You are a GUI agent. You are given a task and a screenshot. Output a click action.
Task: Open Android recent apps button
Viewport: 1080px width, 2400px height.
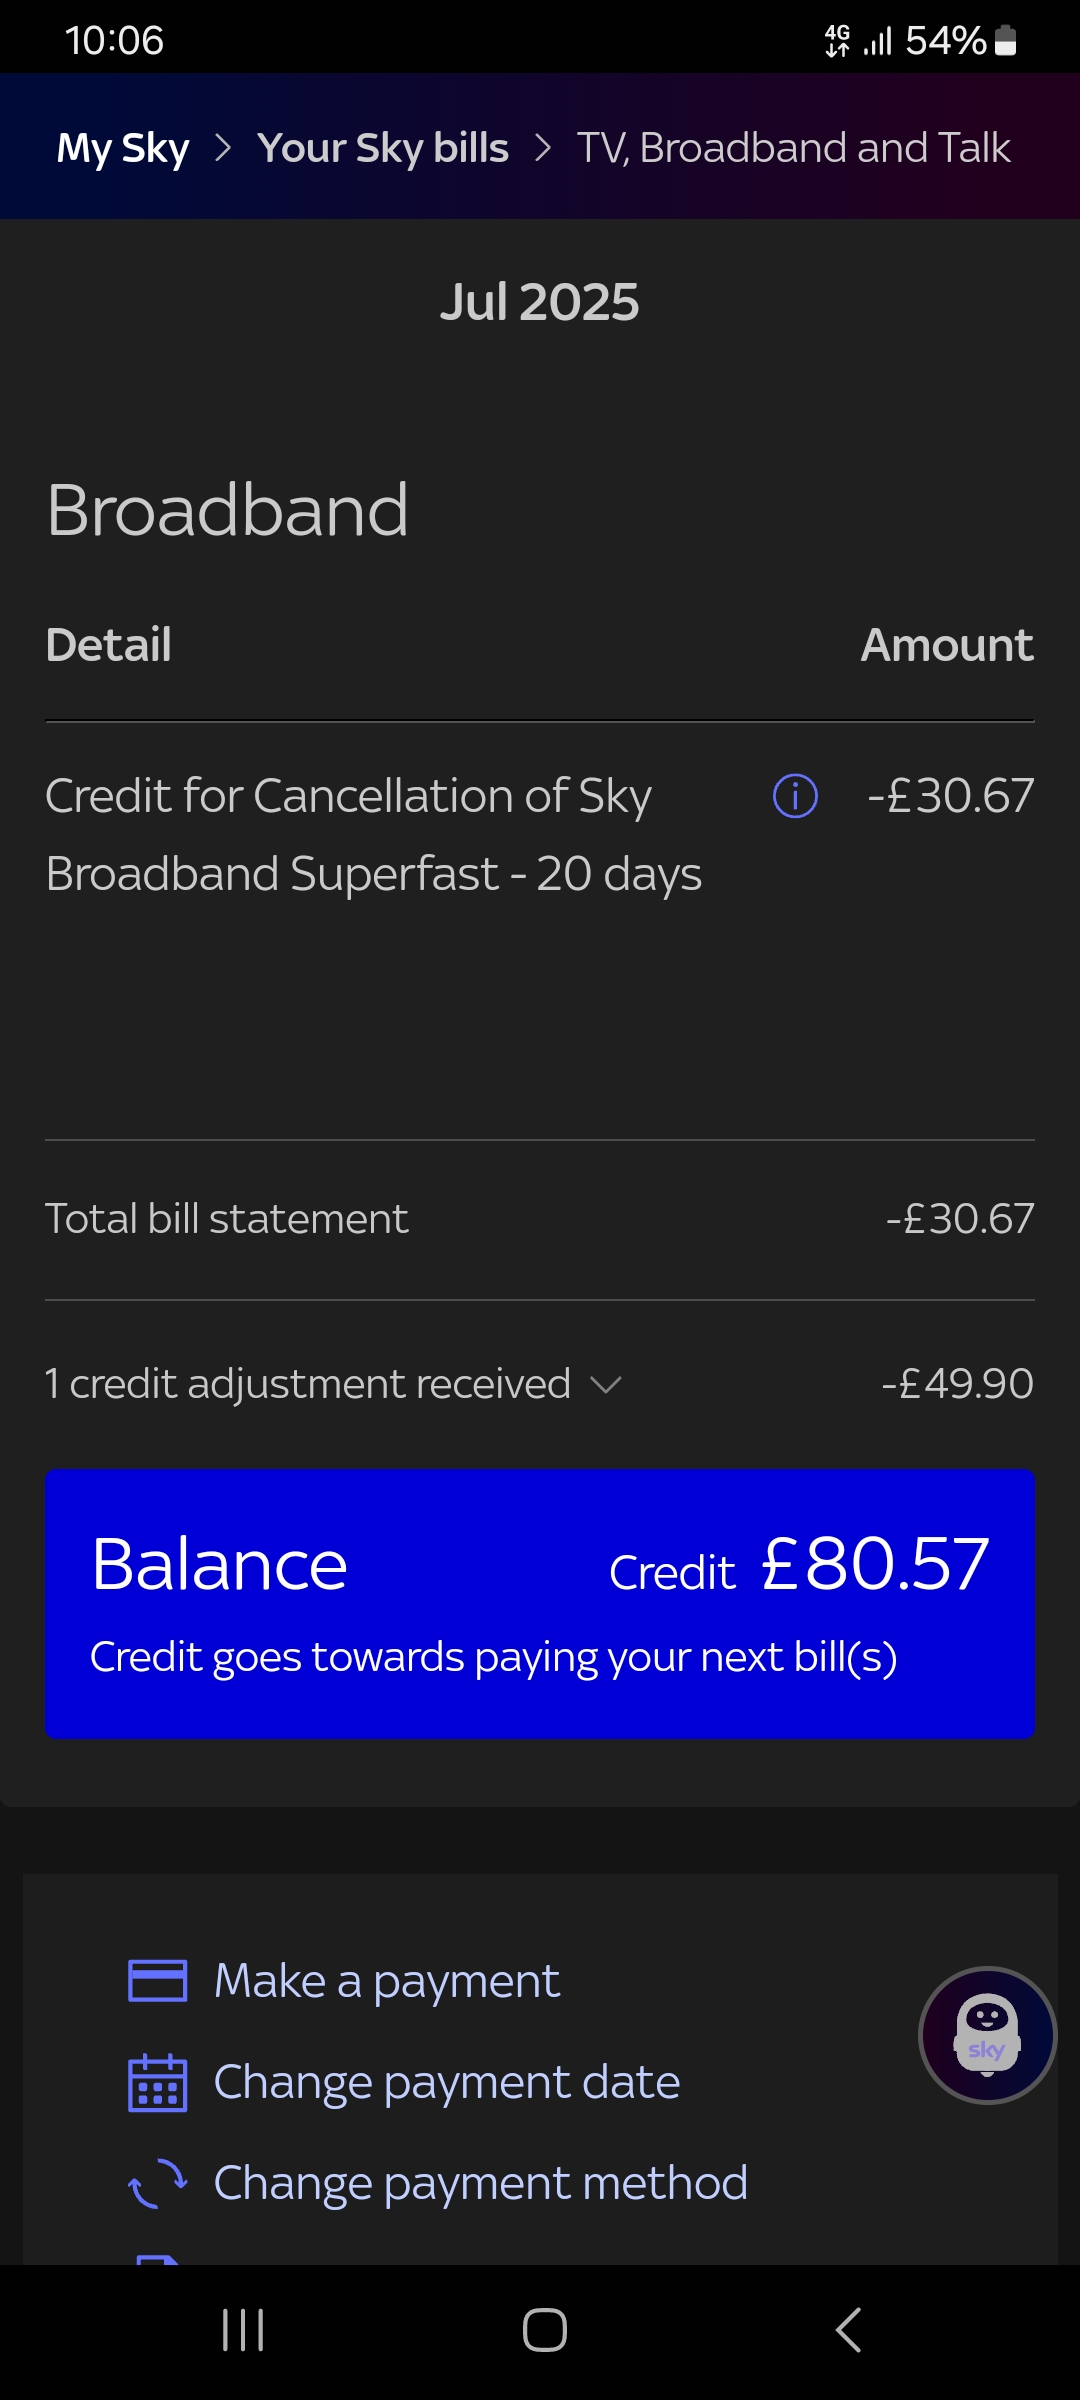coord(243,2330)
